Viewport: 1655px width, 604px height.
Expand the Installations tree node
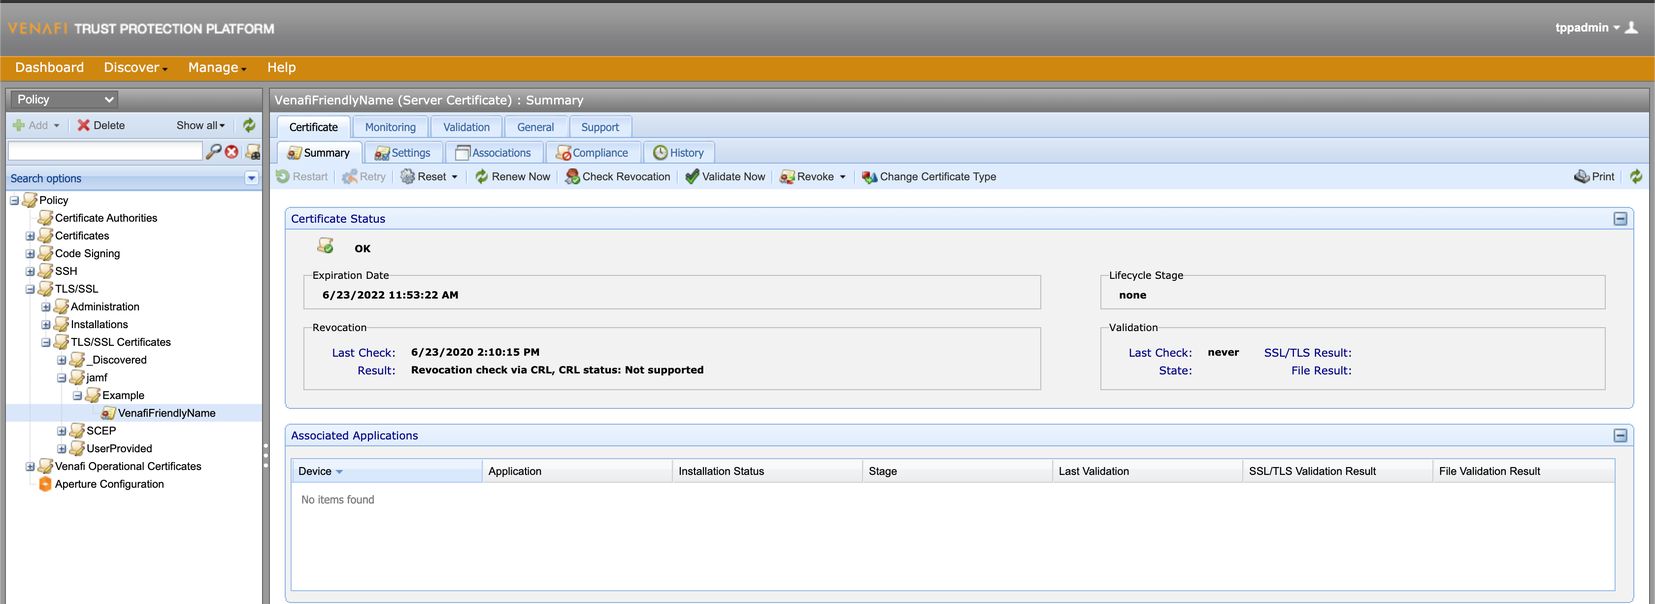pos(46,325)
